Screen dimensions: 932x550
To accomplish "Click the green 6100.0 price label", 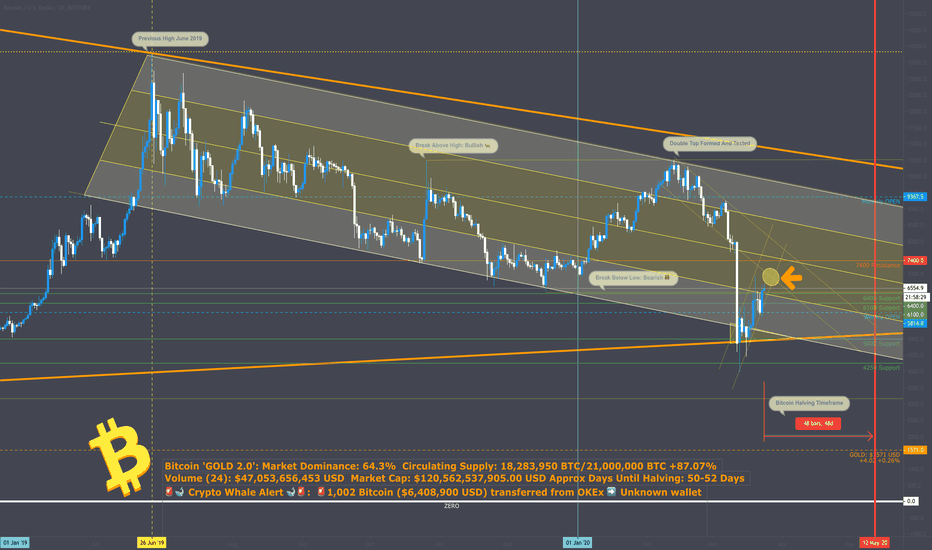I will click(914, 315).
